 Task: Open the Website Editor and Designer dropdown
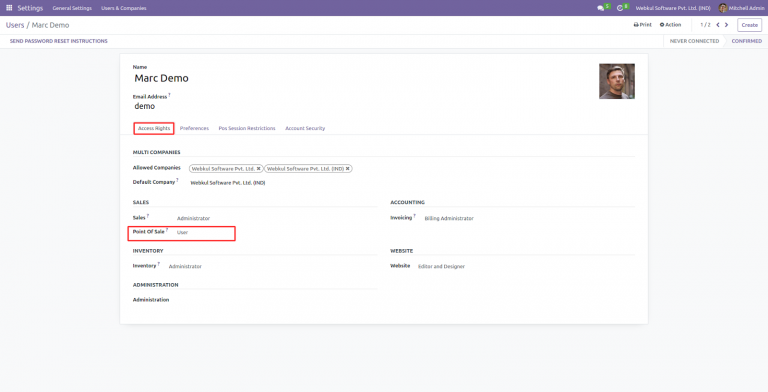441,267
